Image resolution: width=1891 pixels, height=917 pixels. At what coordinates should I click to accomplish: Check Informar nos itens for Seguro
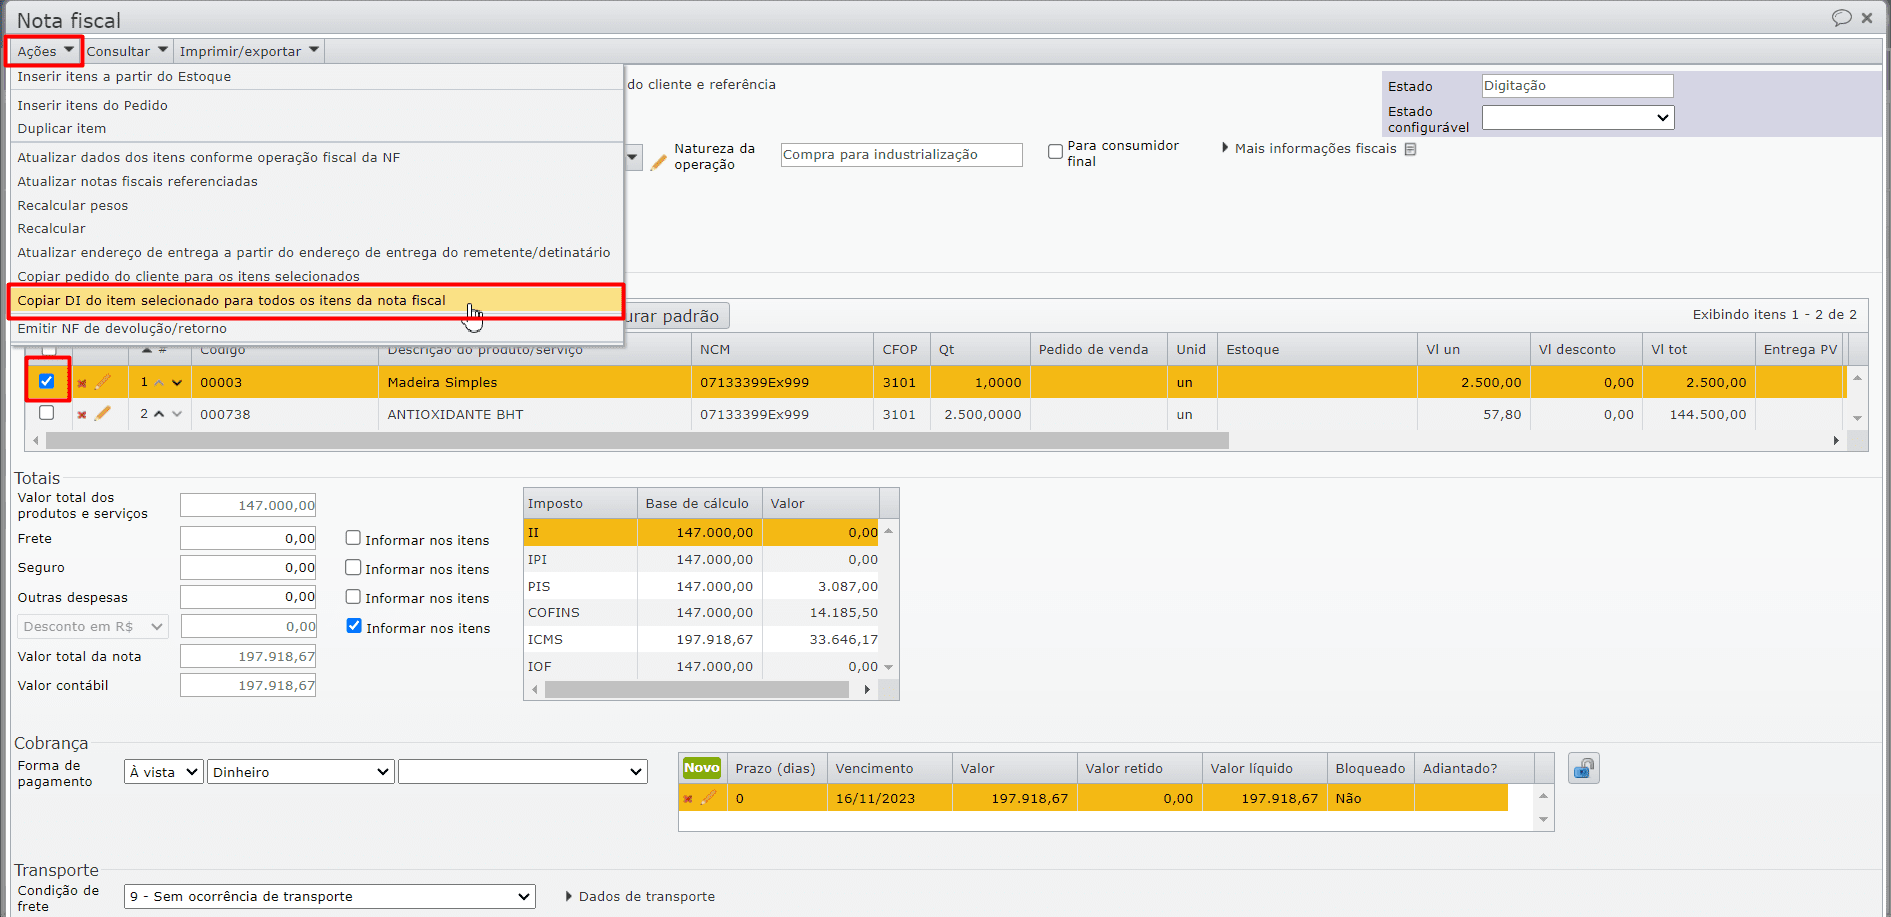pos(353,567)
